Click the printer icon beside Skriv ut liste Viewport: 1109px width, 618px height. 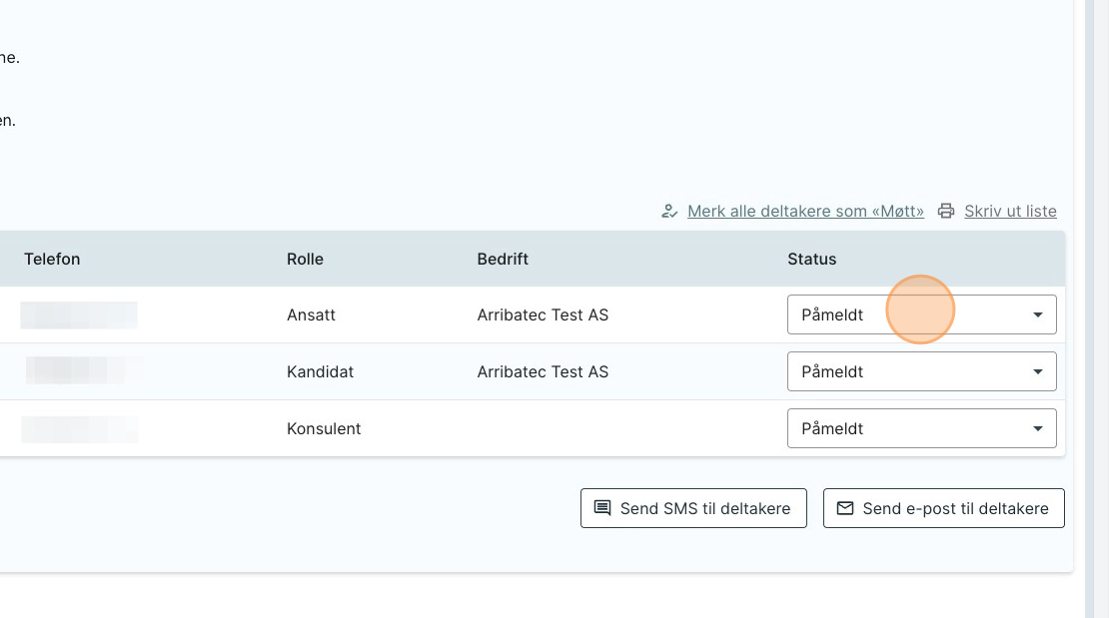coord(946,211)
